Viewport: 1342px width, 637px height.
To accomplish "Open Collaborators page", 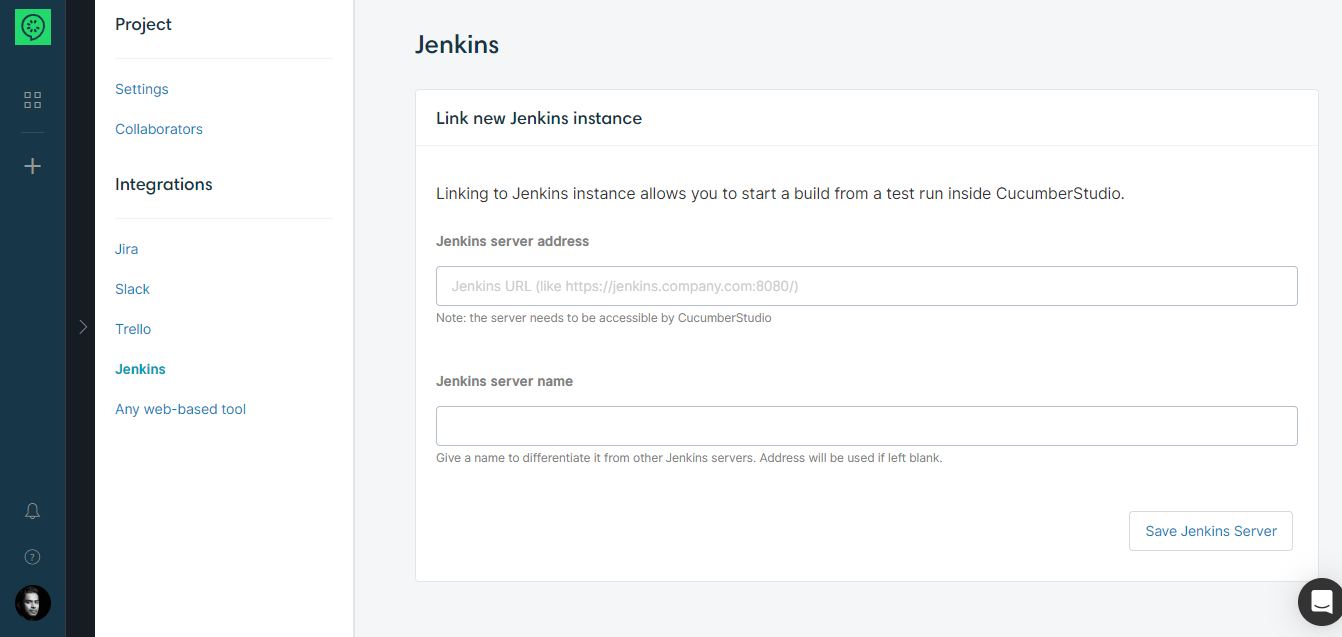I will coord(159,129).
